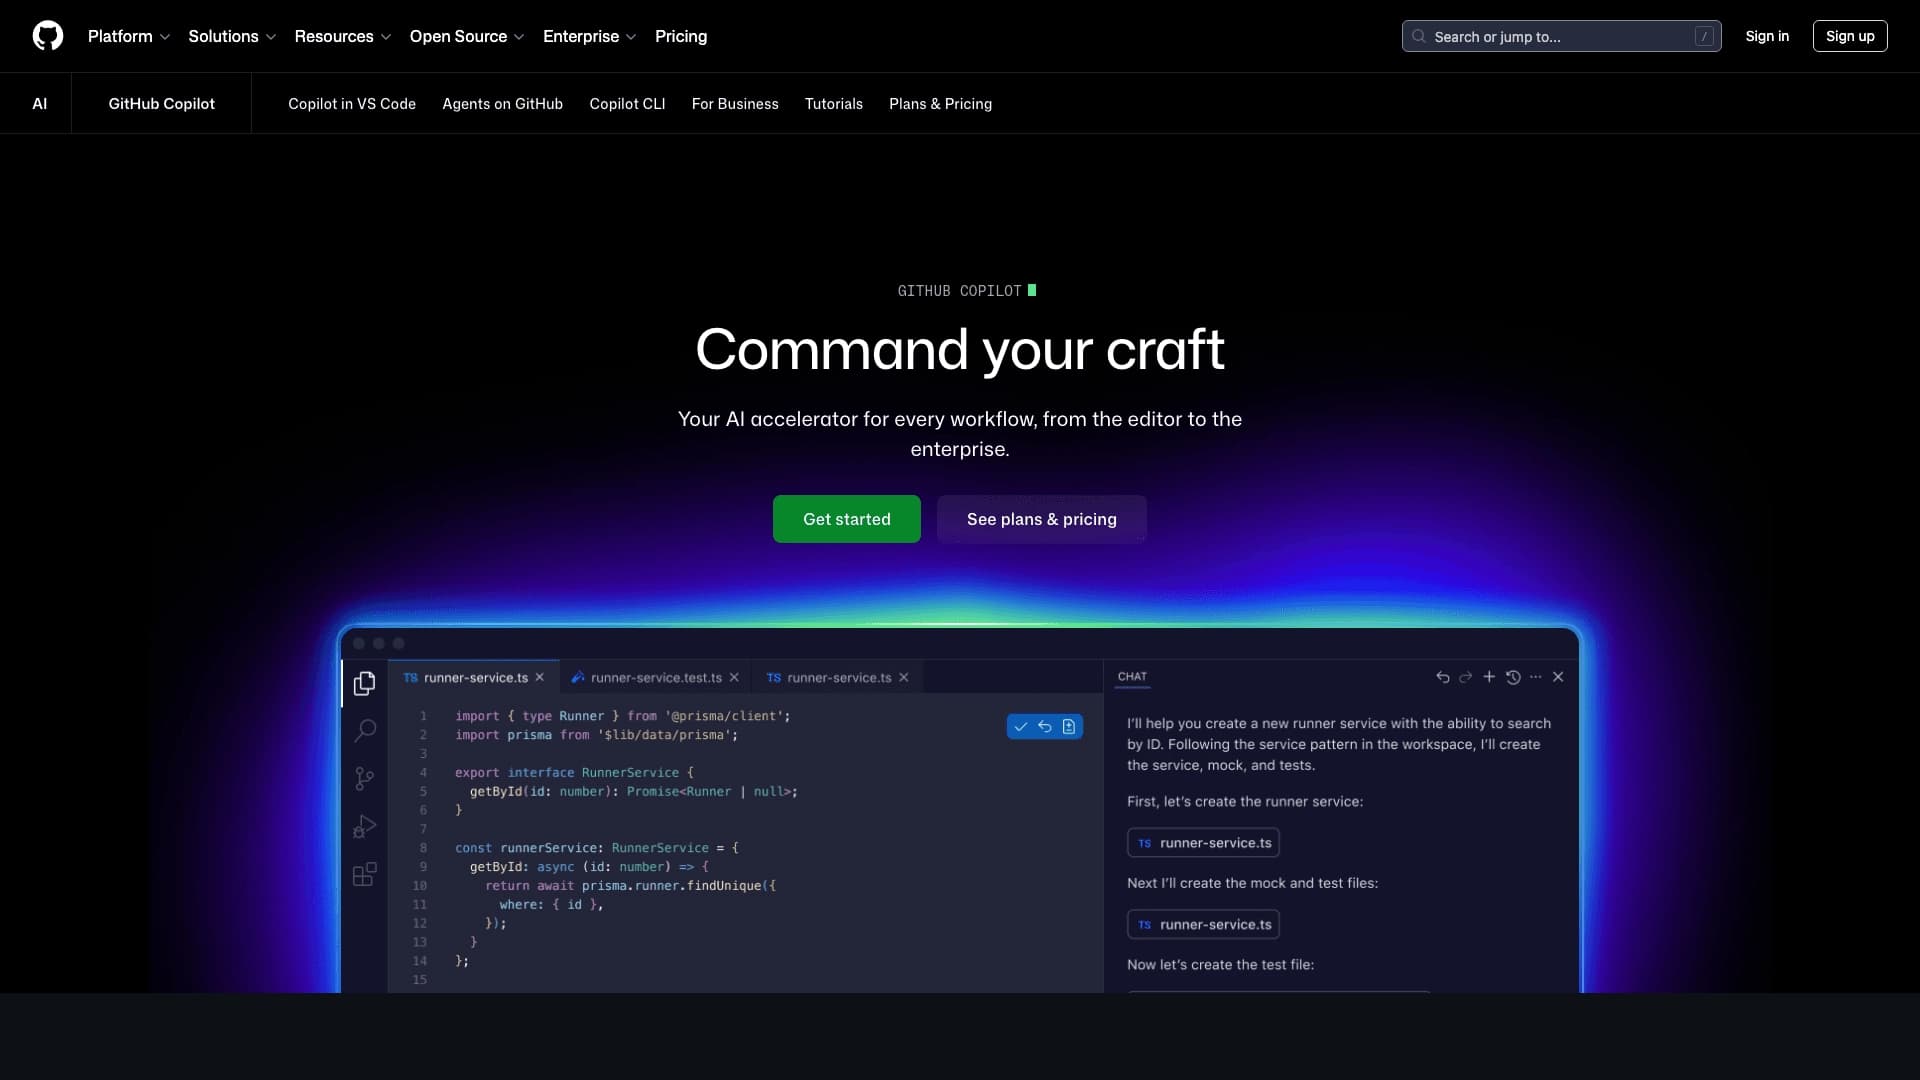Open the Extensions icon in the editor sidebar
Screen dimensions: 1920x1080
[365, 874]
